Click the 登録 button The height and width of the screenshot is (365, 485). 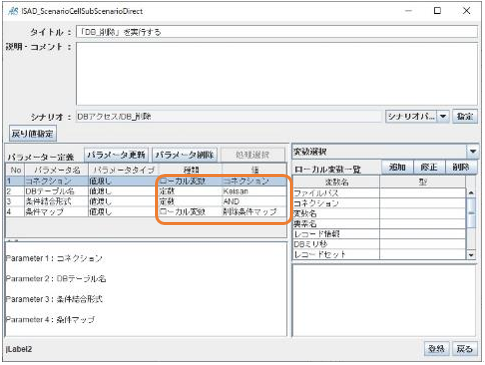click(x=437, y=349)
